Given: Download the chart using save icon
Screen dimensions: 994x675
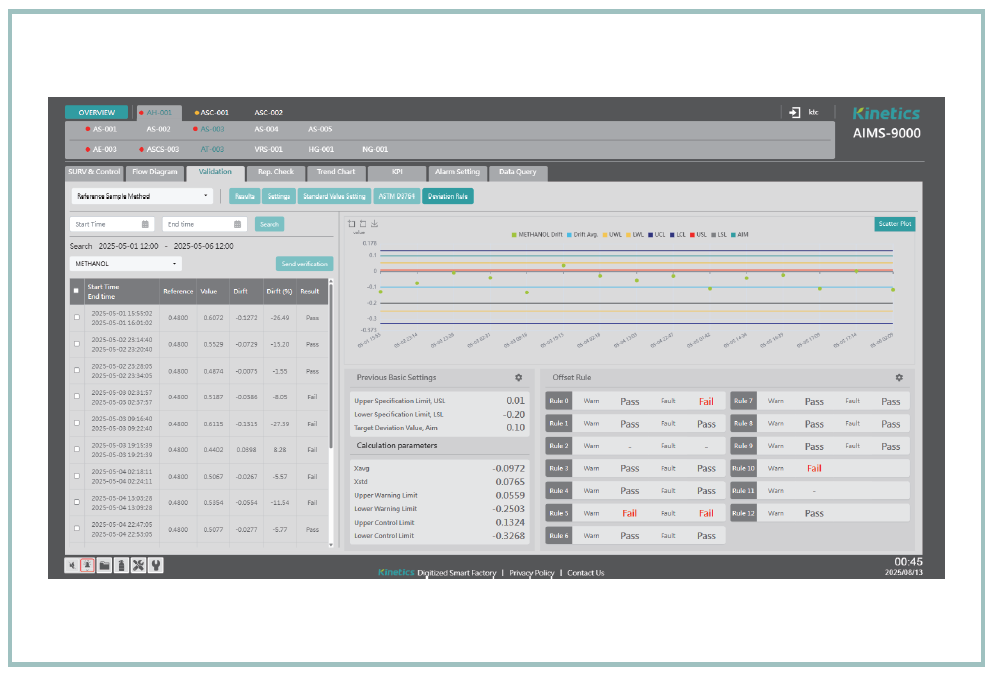Looking at the screenshot, I should [374, 224].
